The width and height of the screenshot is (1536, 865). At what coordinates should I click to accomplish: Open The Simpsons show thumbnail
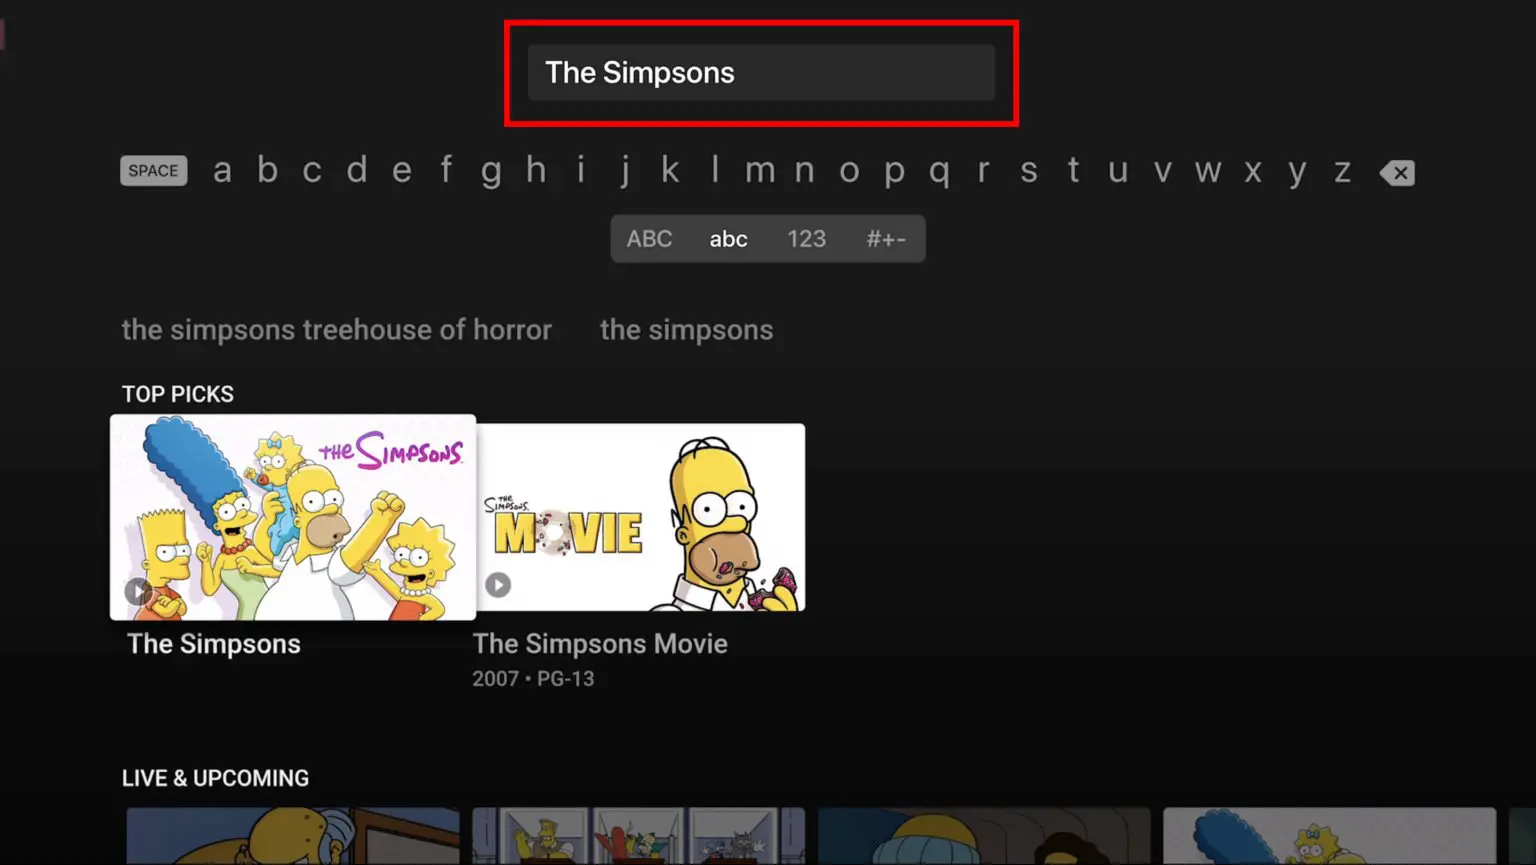[293, 517]
